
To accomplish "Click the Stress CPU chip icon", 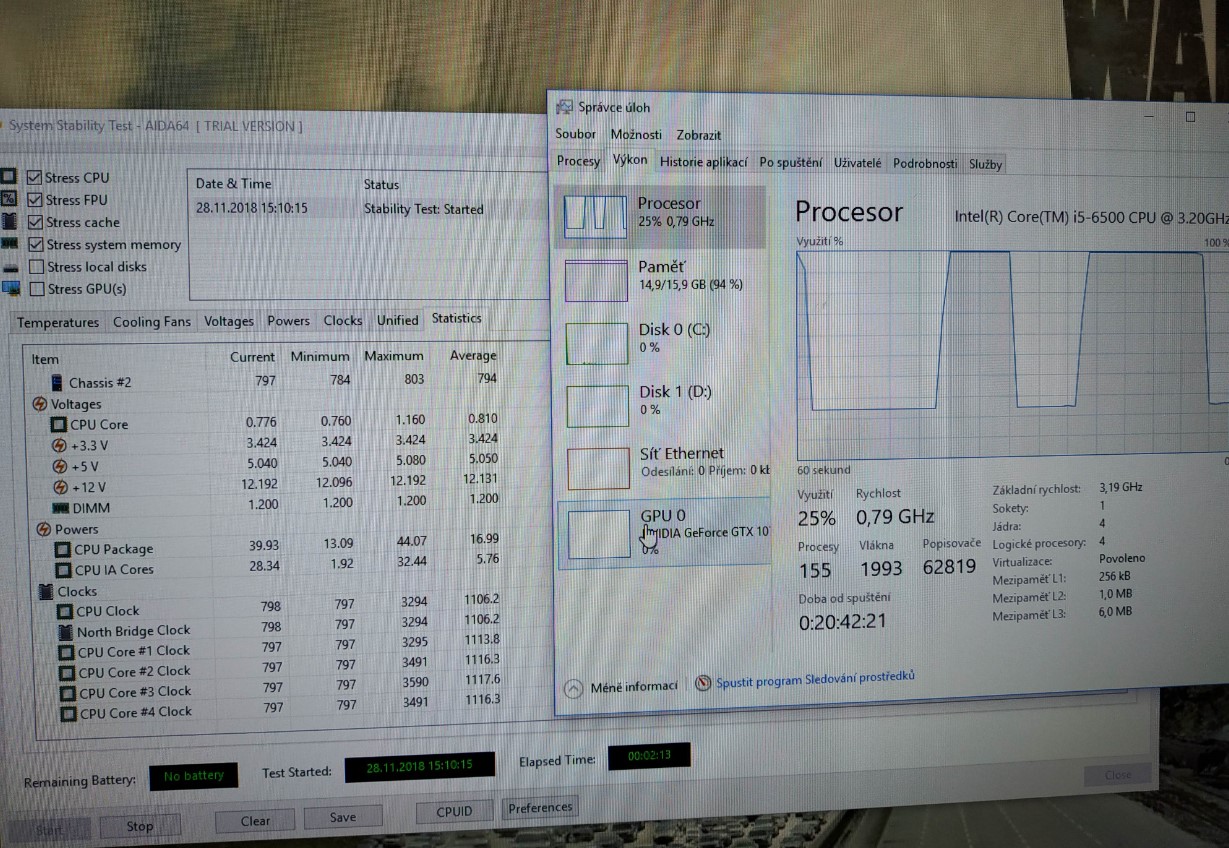I will tap(9, 176).
